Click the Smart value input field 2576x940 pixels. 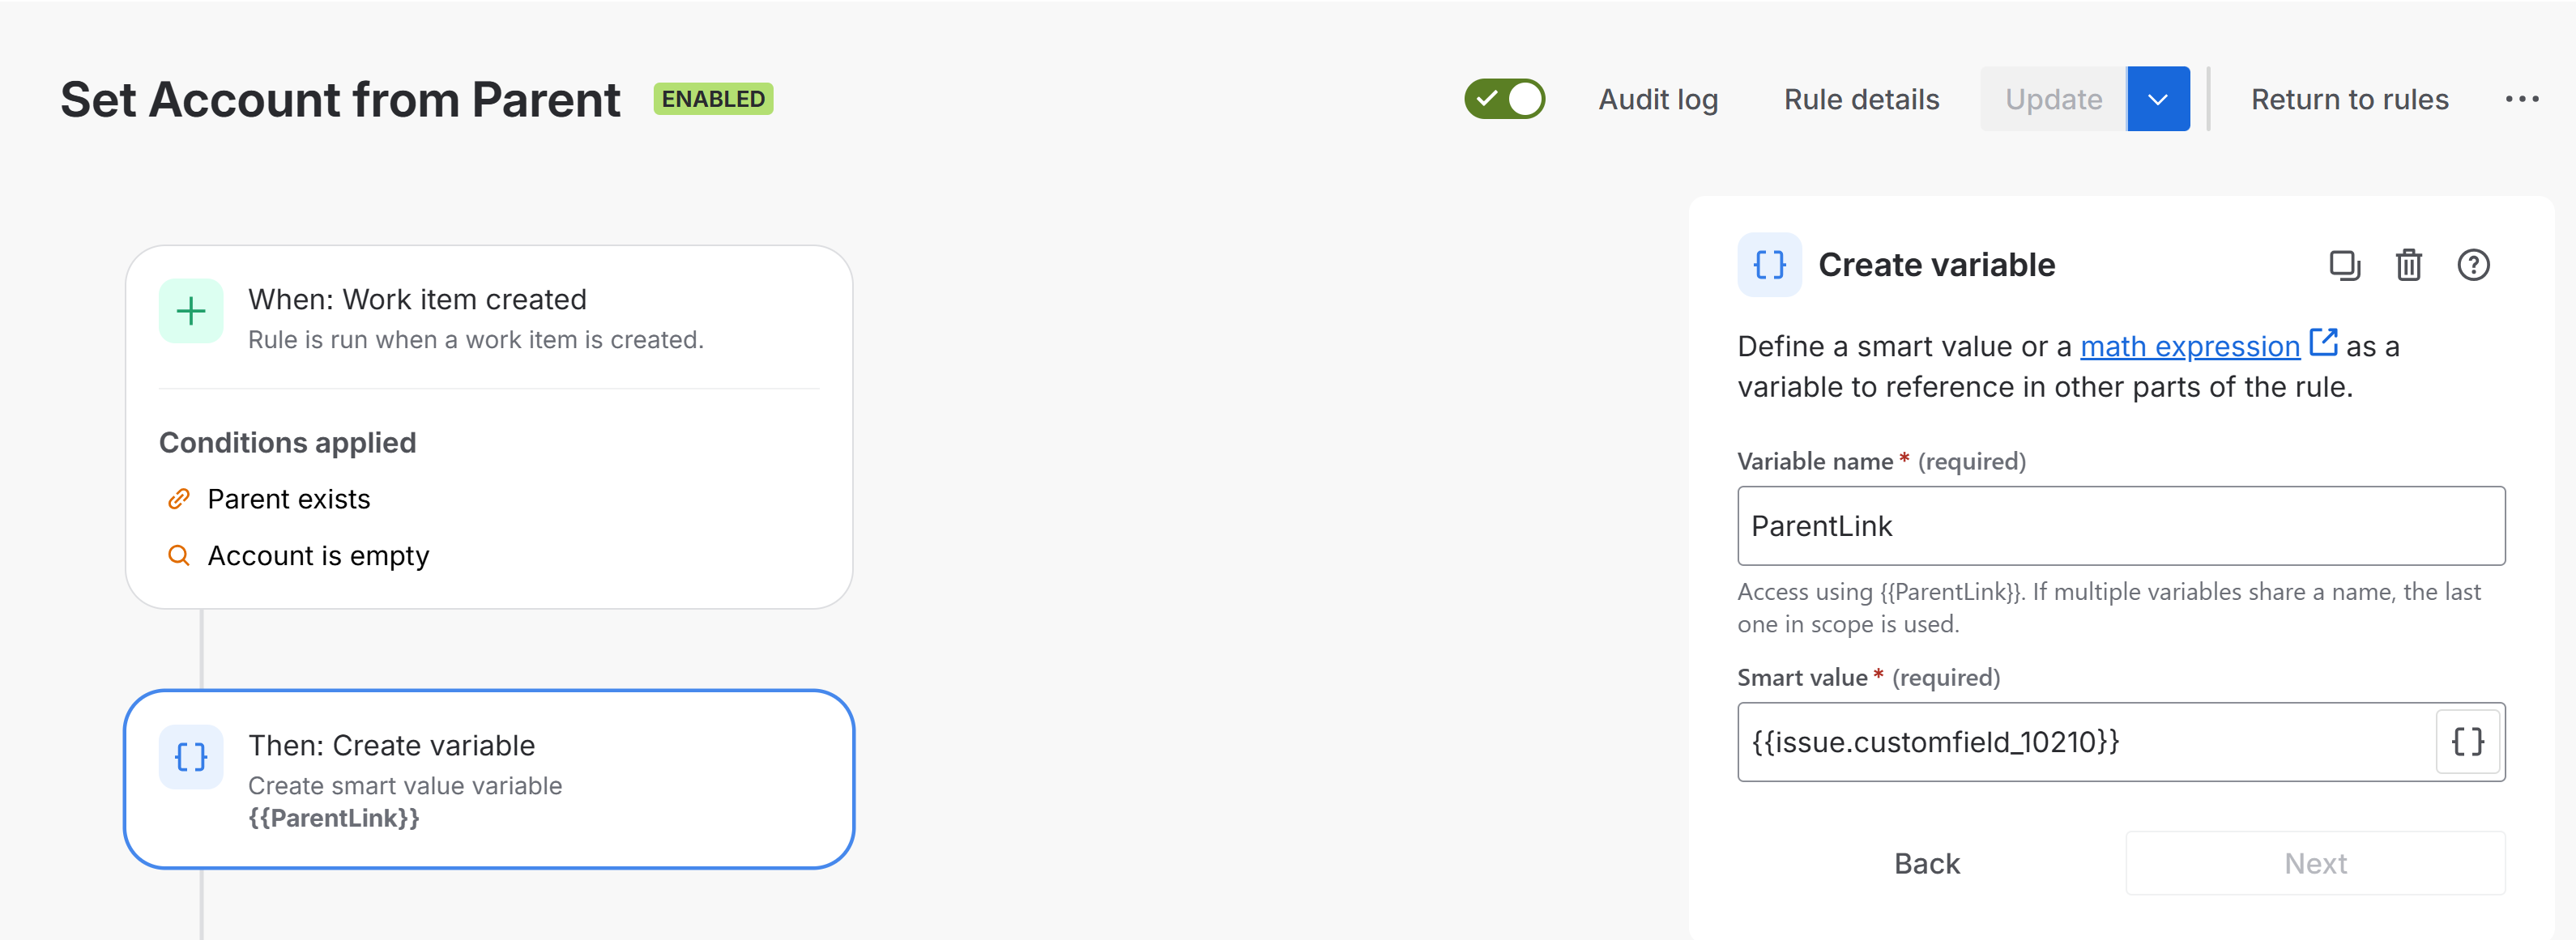2085,742
